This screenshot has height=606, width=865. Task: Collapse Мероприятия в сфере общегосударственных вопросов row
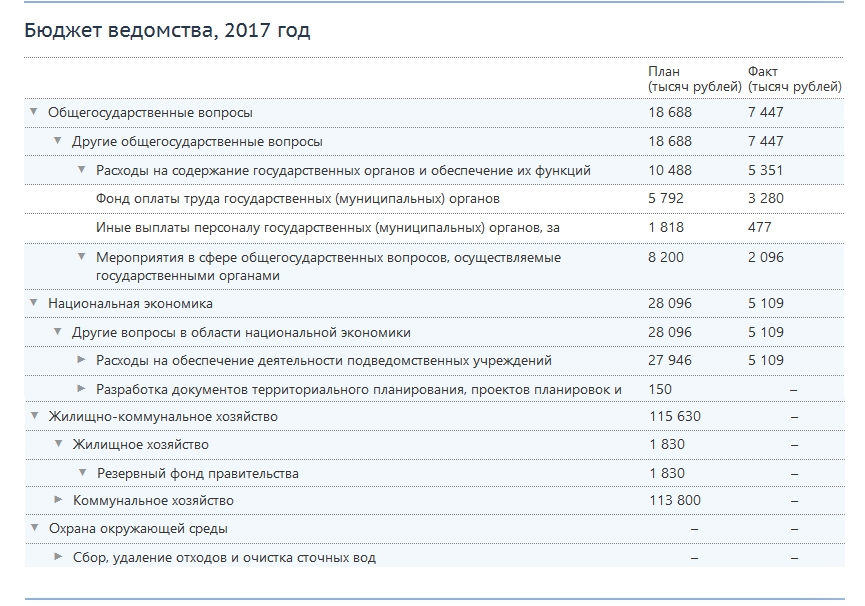coord(82,257)
